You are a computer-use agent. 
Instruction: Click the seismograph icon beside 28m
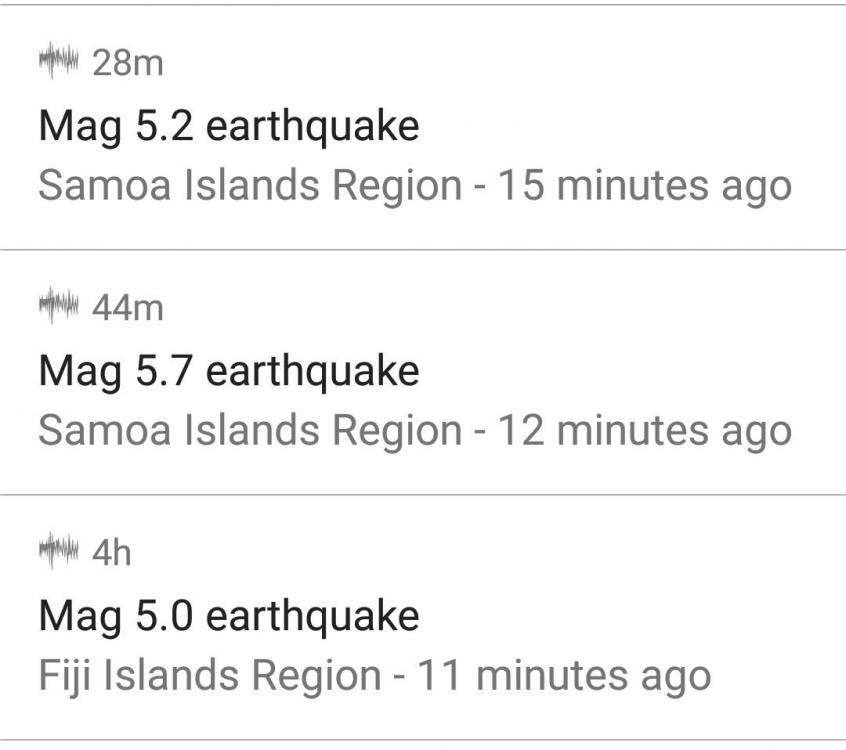(59, 64)
